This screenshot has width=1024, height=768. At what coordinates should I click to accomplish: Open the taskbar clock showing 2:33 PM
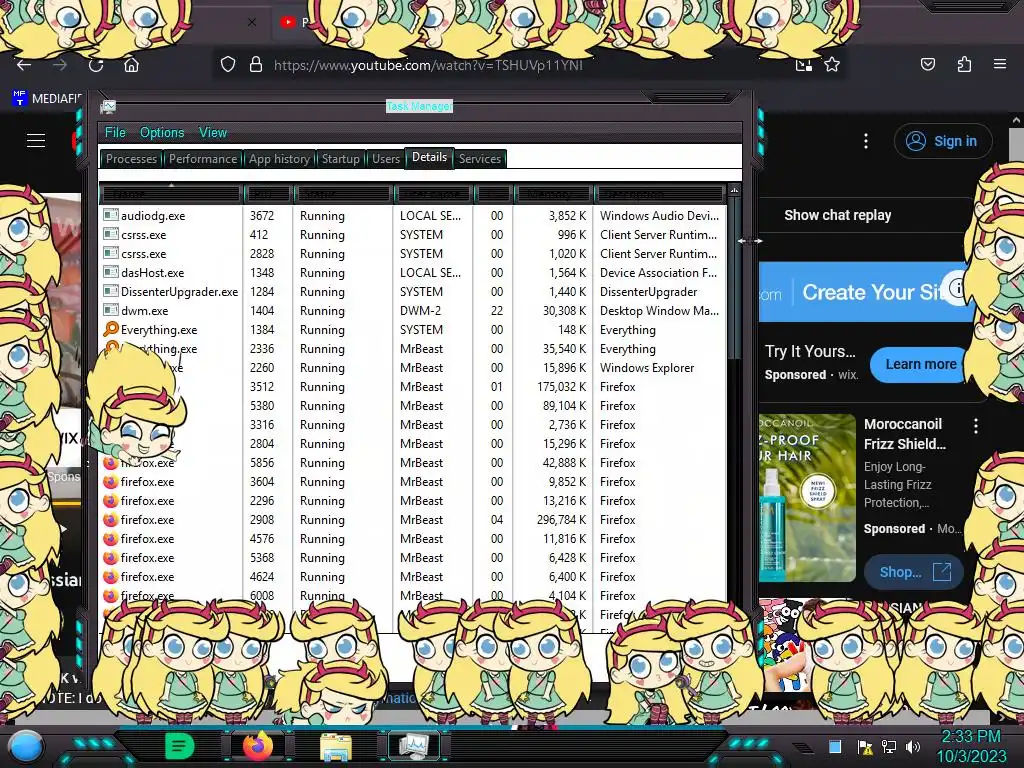[971, 746]
